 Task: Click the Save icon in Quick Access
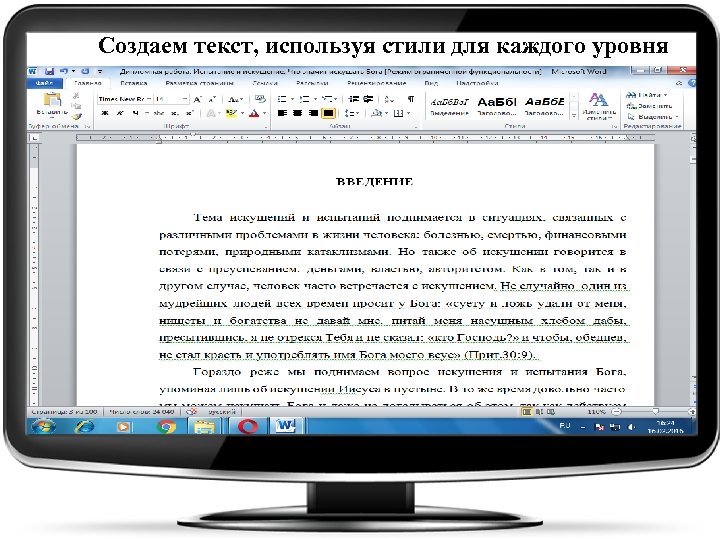(50, 71)
